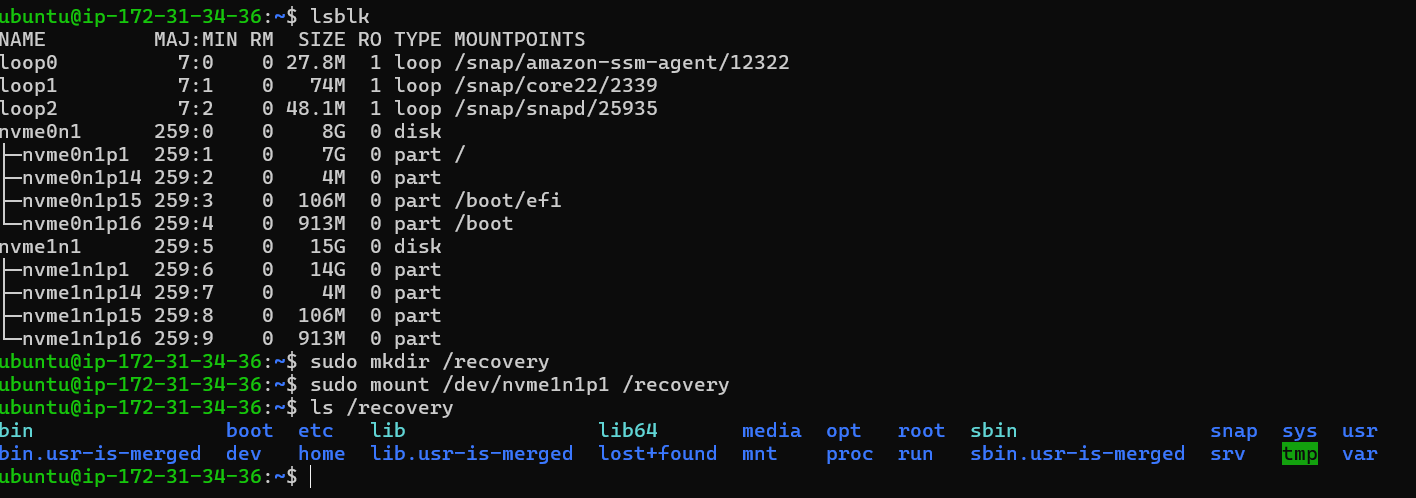Click the lost+found directory name
The height and width of the screenshot is (498, 1416).
[657, 454]
